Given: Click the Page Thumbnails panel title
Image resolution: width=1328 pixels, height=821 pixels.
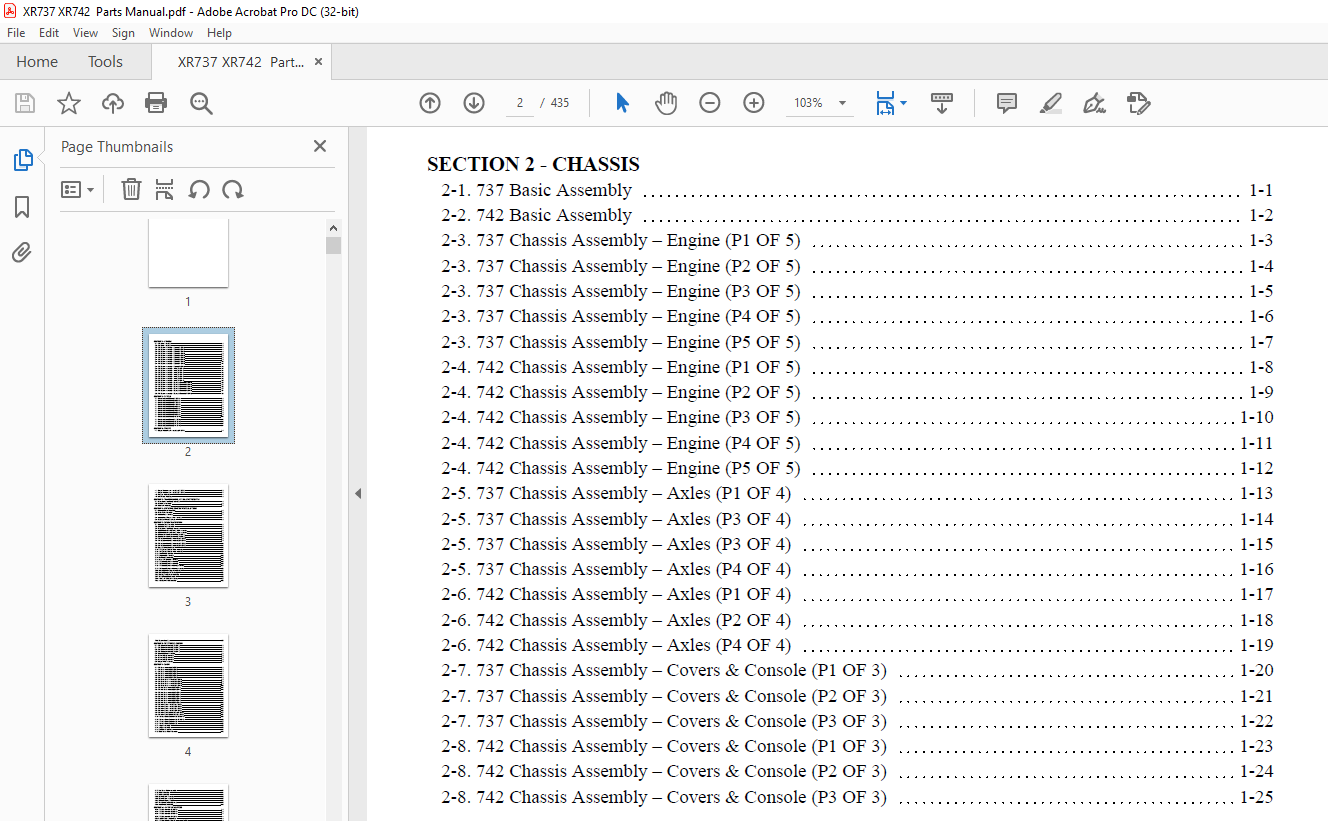Looking at the screenshot, I should pyautogui.click(x=117, y=146).
